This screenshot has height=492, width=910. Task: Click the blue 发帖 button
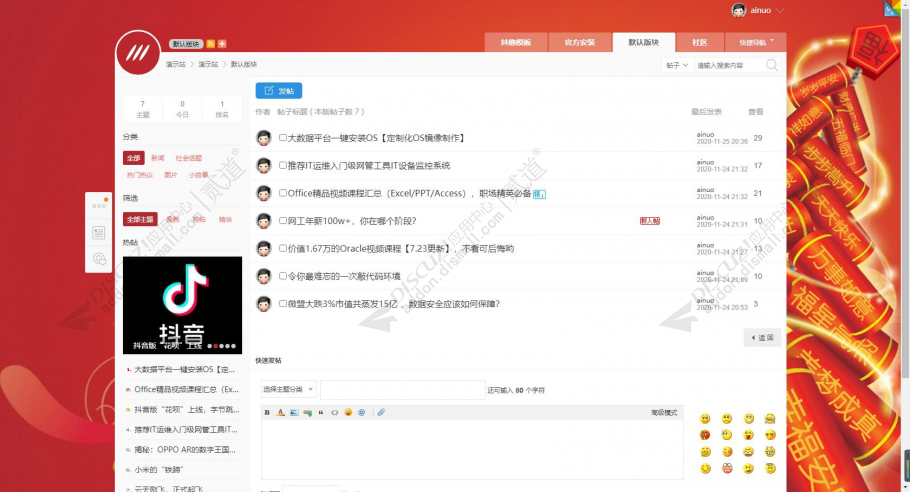[279, 91]
